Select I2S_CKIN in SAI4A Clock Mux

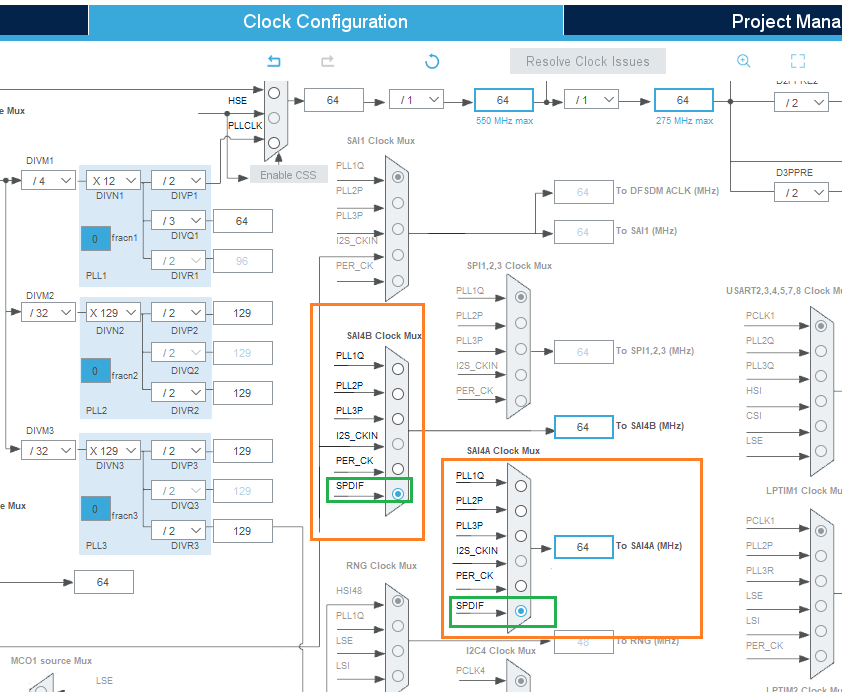click(521, 561)
